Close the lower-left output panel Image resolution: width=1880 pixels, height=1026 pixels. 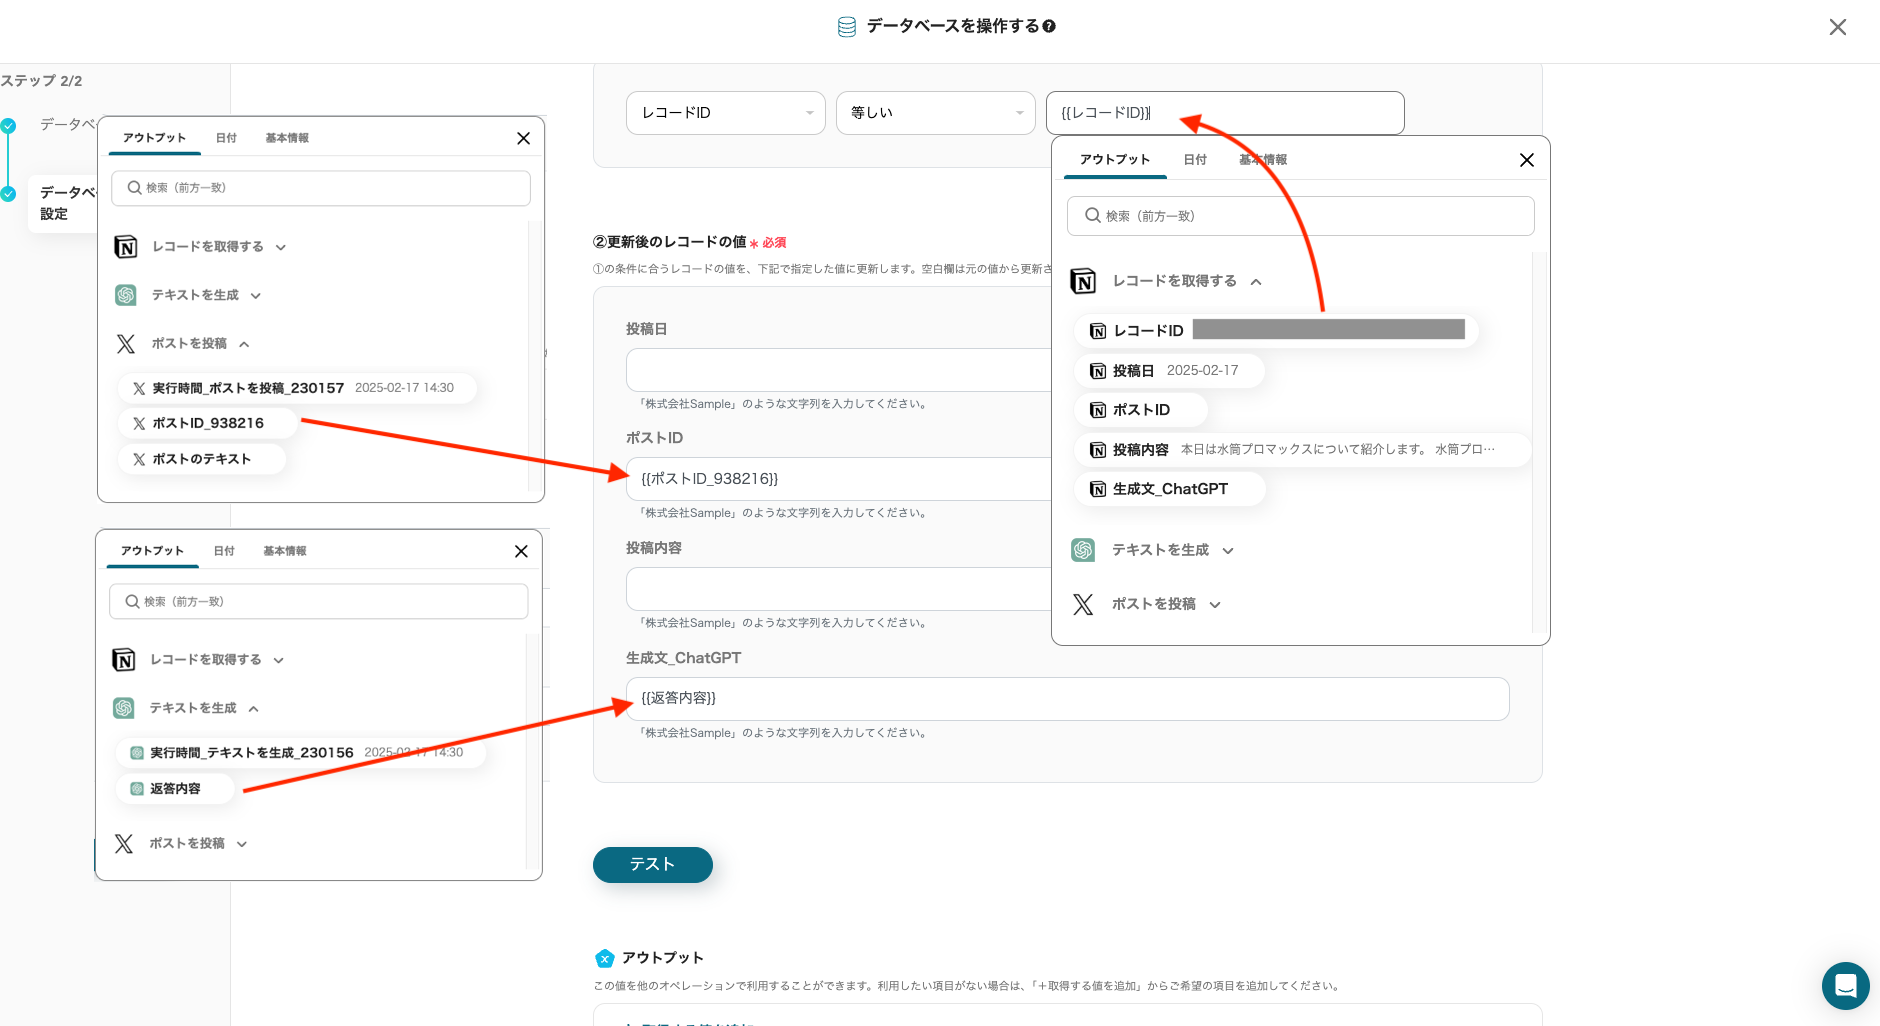click(x=521, y=551)
